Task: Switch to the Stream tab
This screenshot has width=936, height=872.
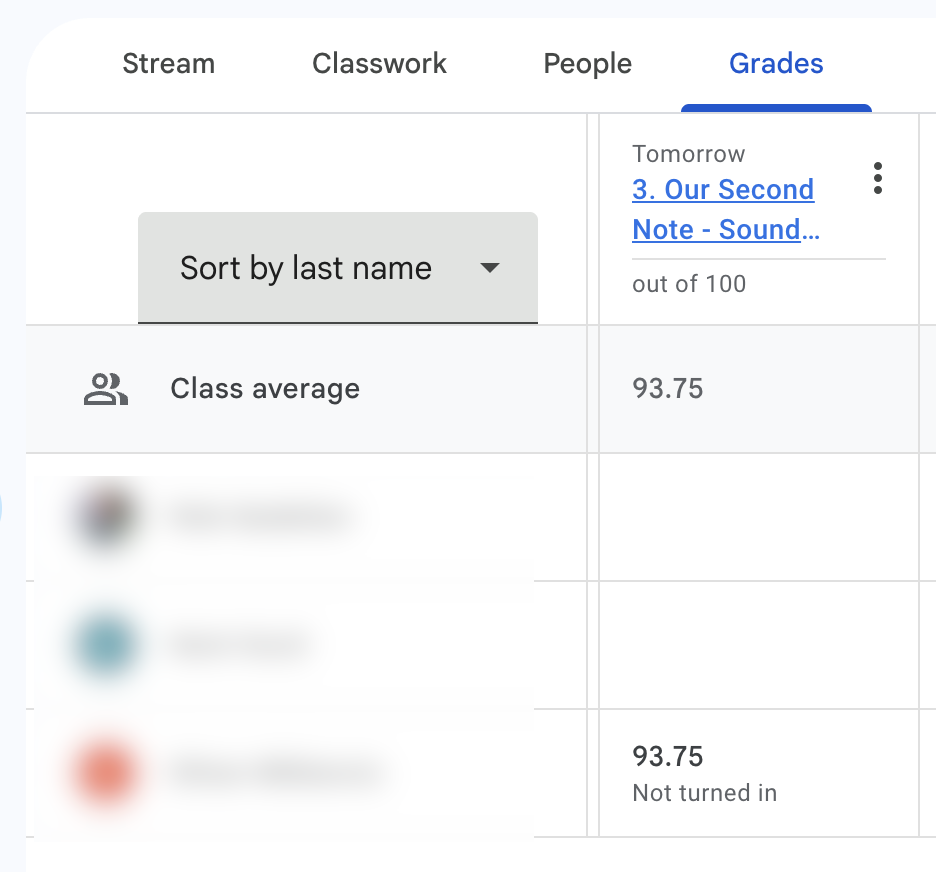Action: tap(168, 64)
